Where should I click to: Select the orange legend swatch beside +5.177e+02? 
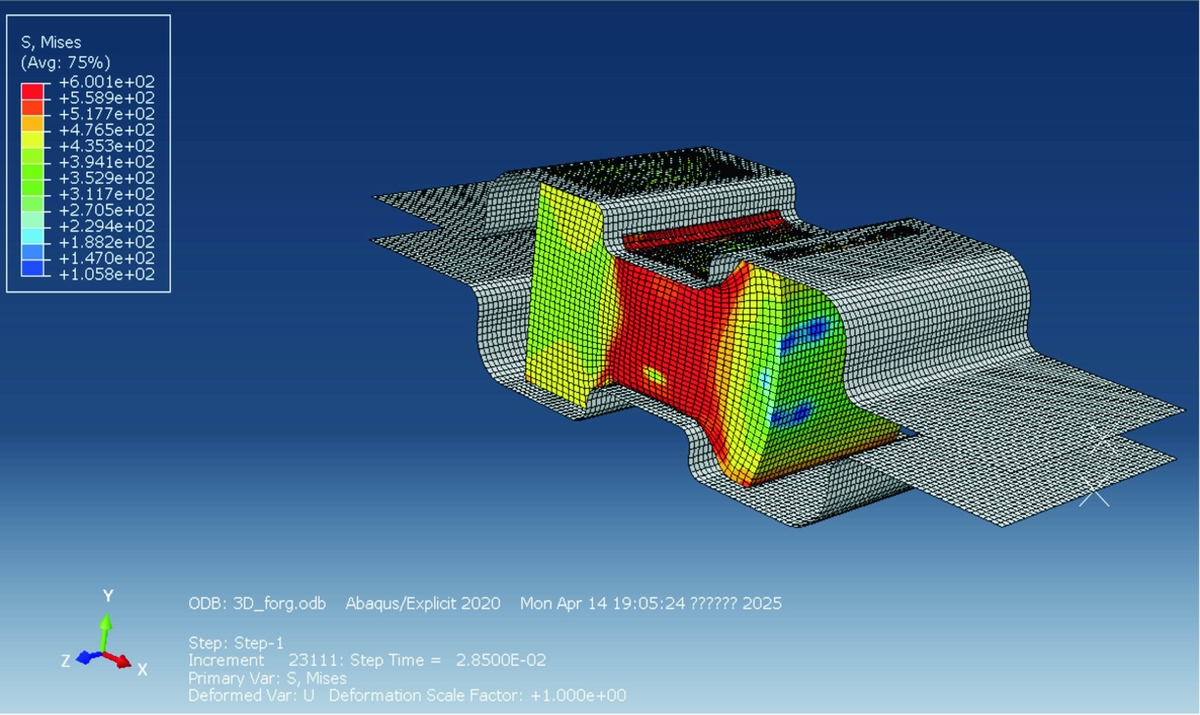[32, 122]
